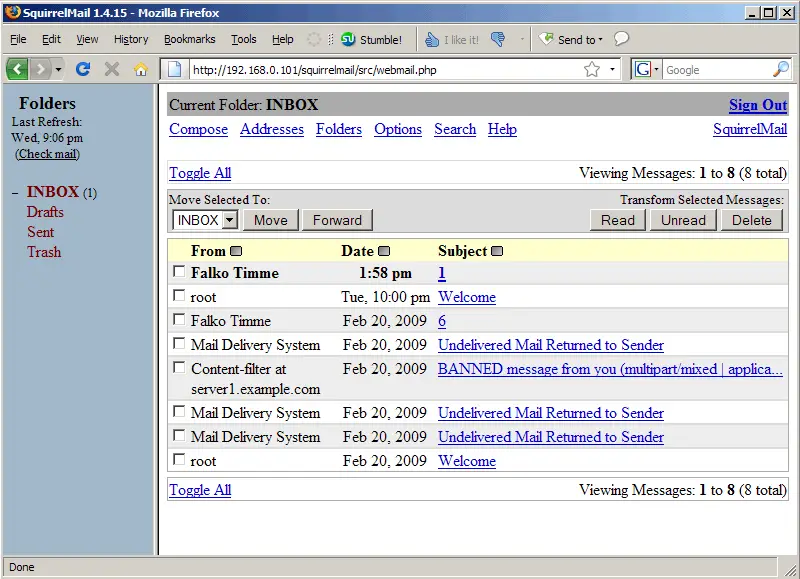Image resolution: width=800 pixels, height=579 pixels.
Task: Open the File menu
Action: click(18, 39)
